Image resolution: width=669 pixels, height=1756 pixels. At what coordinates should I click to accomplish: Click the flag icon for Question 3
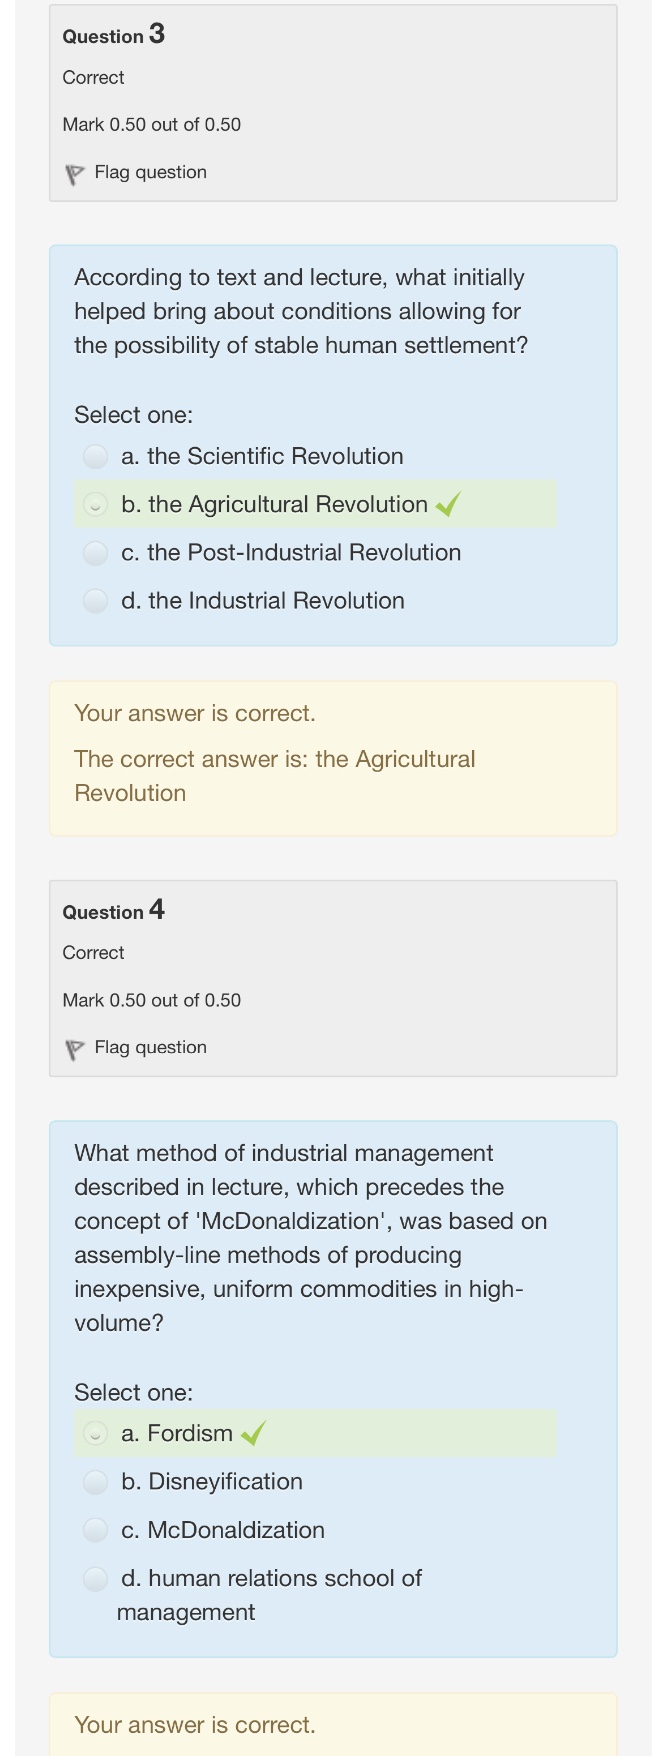74,175
